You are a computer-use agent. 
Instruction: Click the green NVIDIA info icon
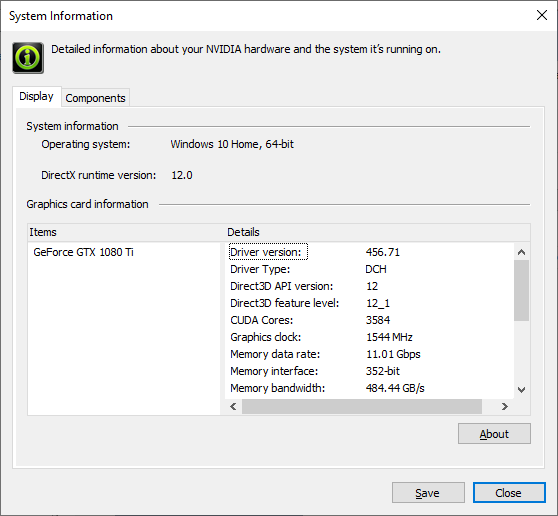28,58
